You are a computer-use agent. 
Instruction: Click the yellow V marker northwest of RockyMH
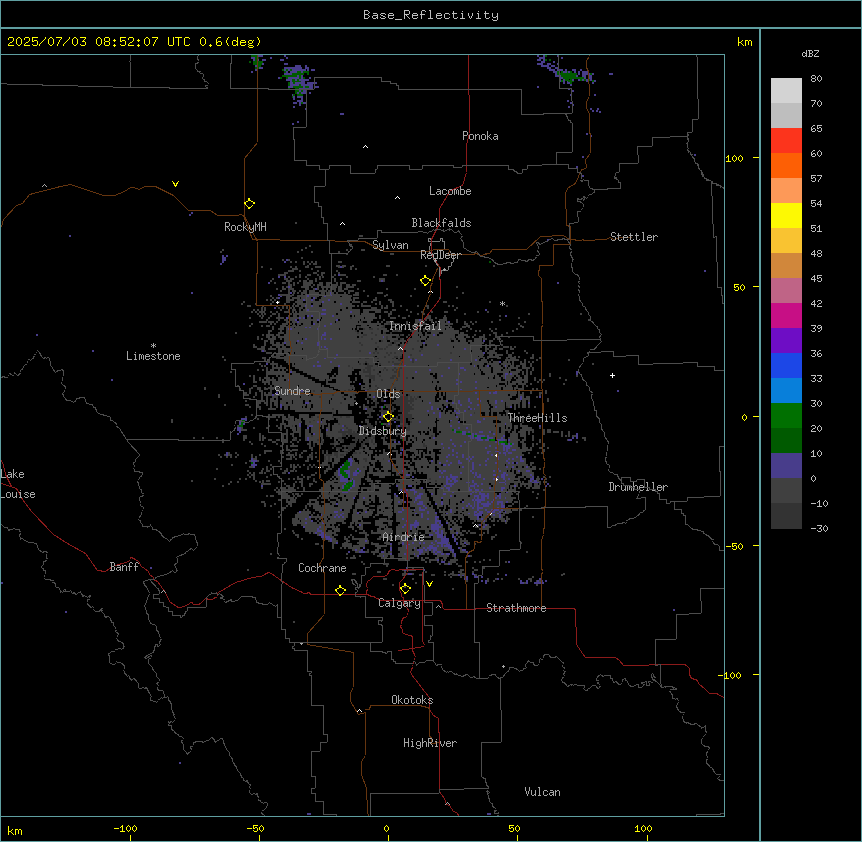tap(175, 184)
